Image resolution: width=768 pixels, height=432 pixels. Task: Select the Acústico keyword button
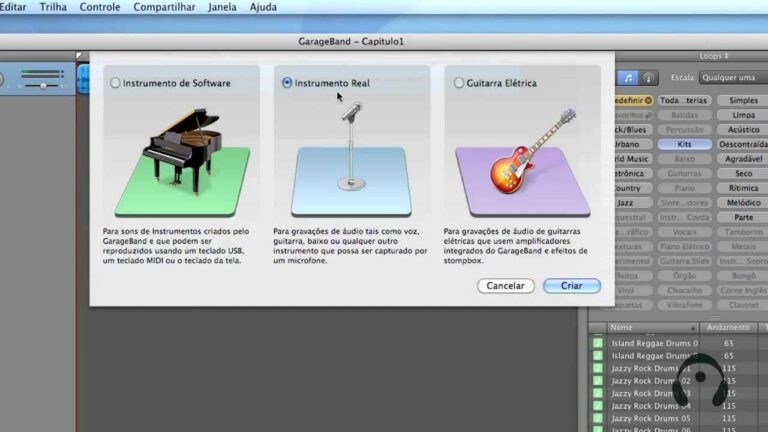point(743,130)
